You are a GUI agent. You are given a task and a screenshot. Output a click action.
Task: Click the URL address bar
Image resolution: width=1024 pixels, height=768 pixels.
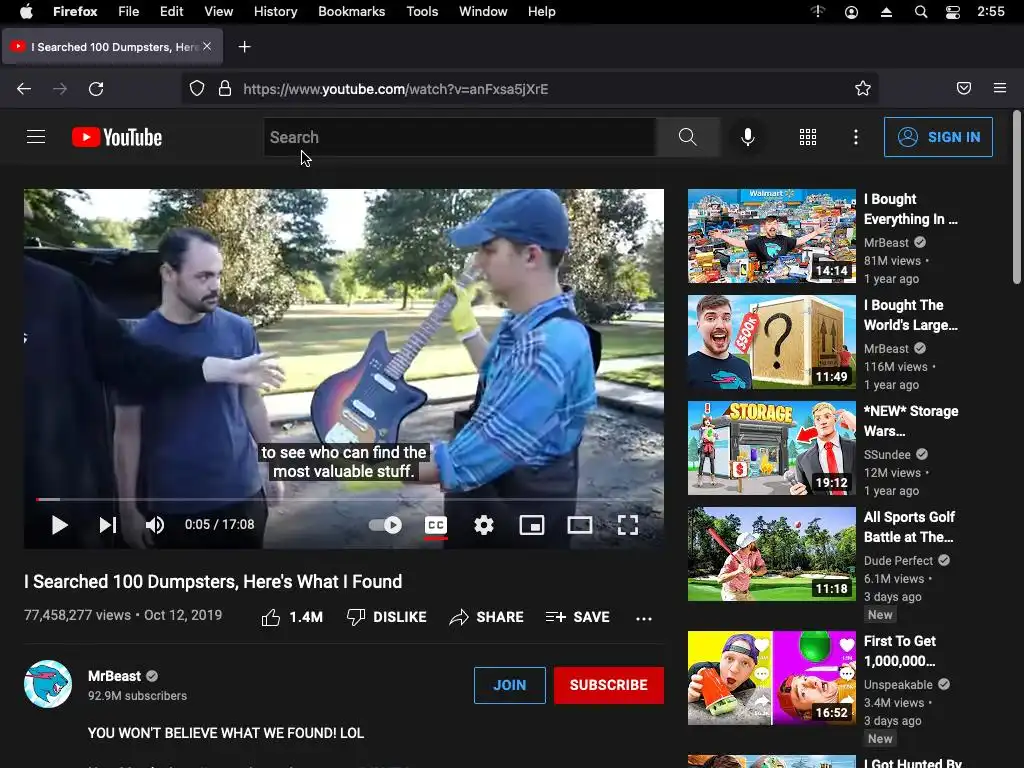[x=529, y=89]
